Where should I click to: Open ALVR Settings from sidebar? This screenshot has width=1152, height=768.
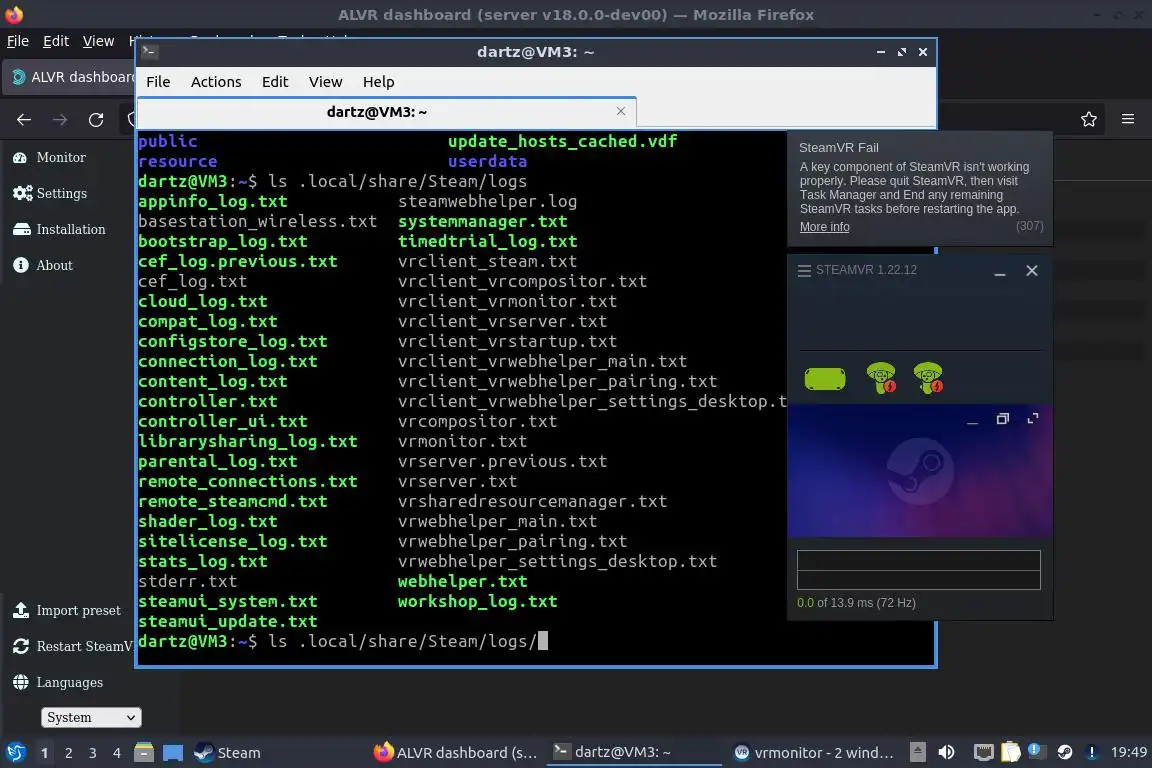pos(49,193)
